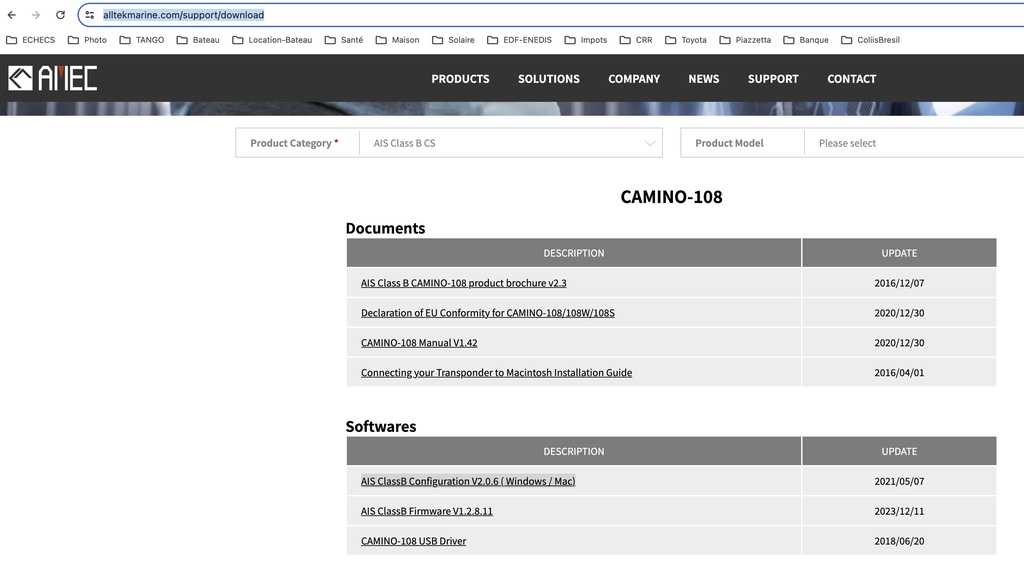Open the CRR bookmark folder
This screenshot has width=1024, height=569.
[636, 40]
